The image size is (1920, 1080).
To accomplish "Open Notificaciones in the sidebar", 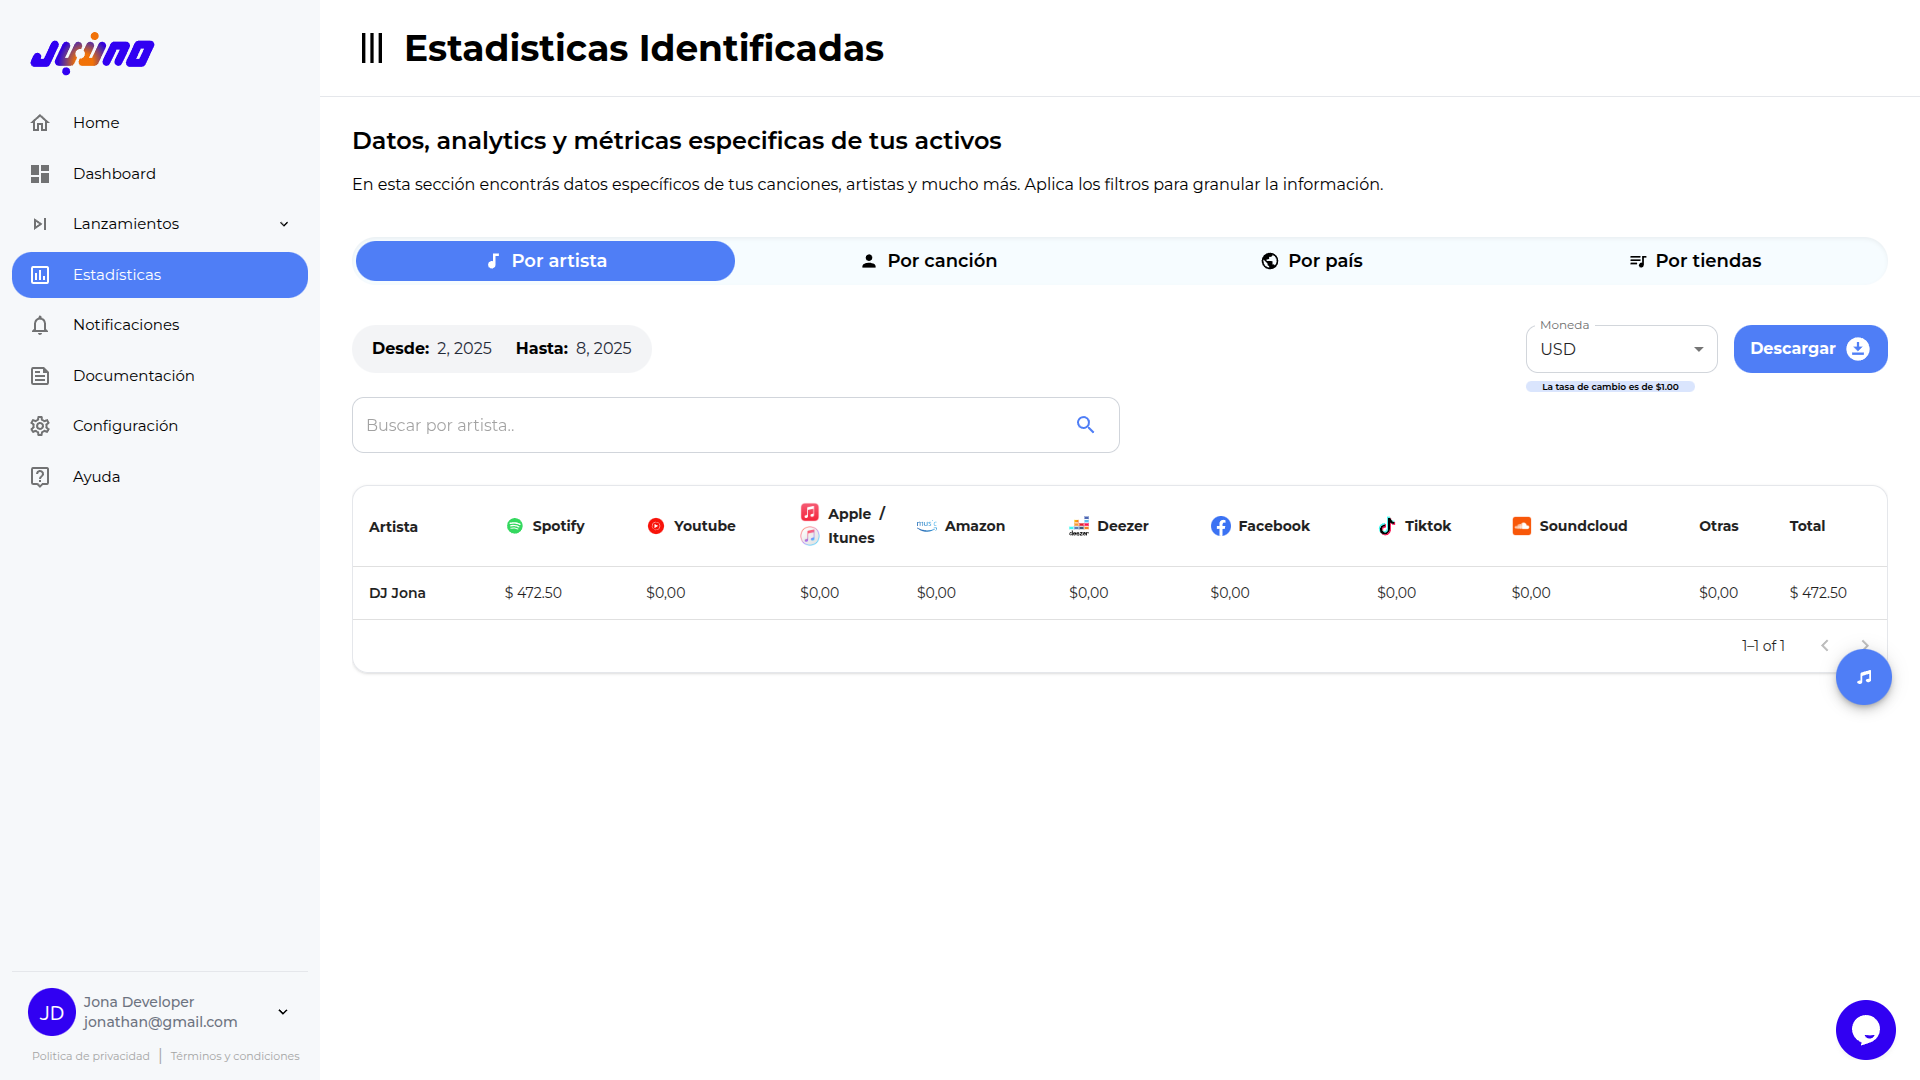I will [160, 325].
